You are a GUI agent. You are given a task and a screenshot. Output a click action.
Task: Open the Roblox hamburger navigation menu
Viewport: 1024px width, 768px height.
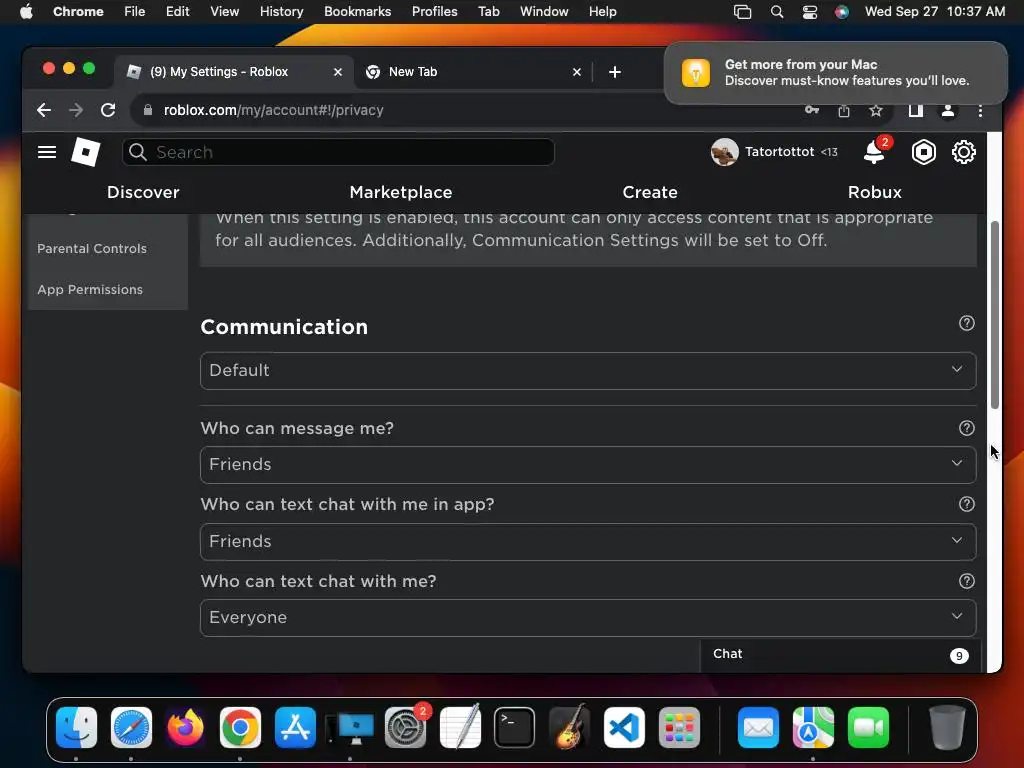46,152
